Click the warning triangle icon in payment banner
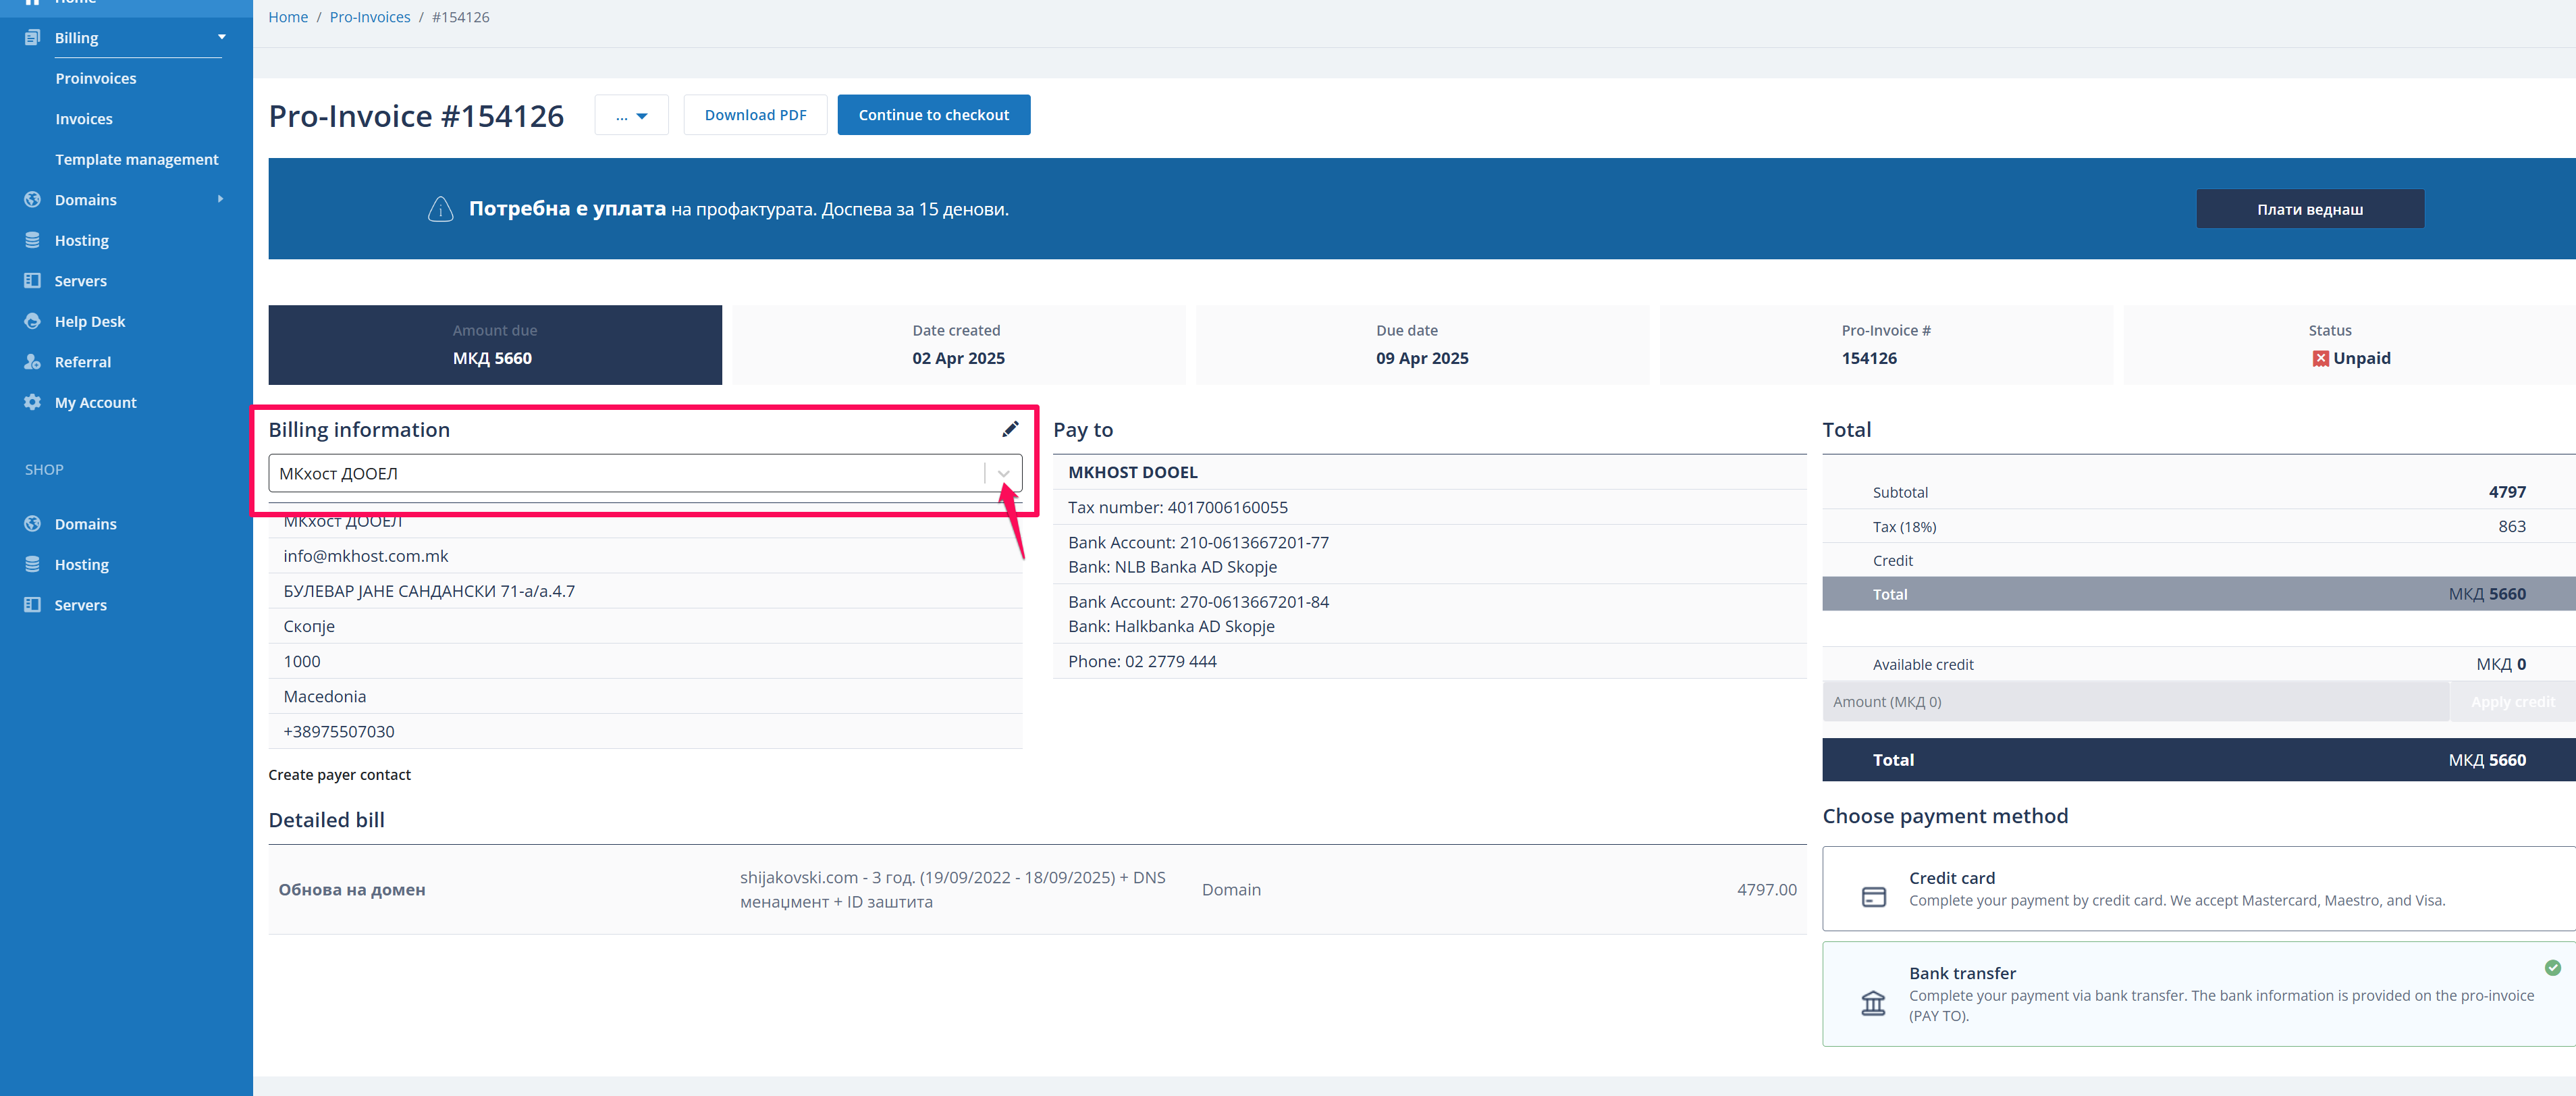 [440, 209]
